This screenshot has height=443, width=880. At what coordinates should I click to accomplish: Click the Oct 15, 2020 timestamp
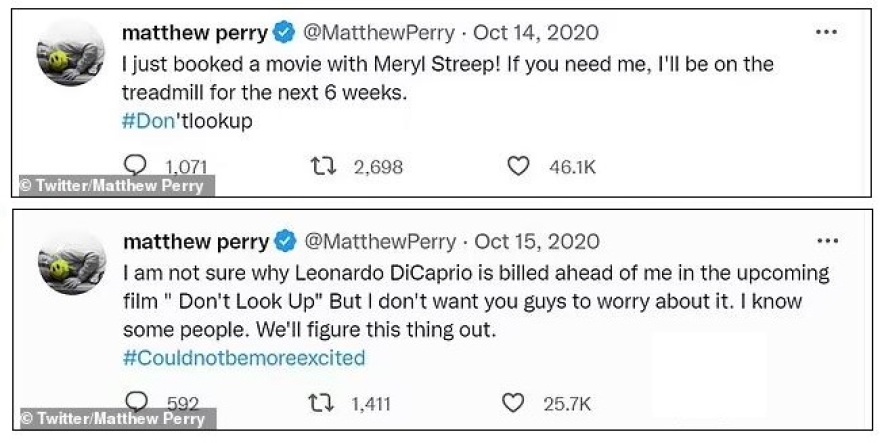tap(537, 241)
